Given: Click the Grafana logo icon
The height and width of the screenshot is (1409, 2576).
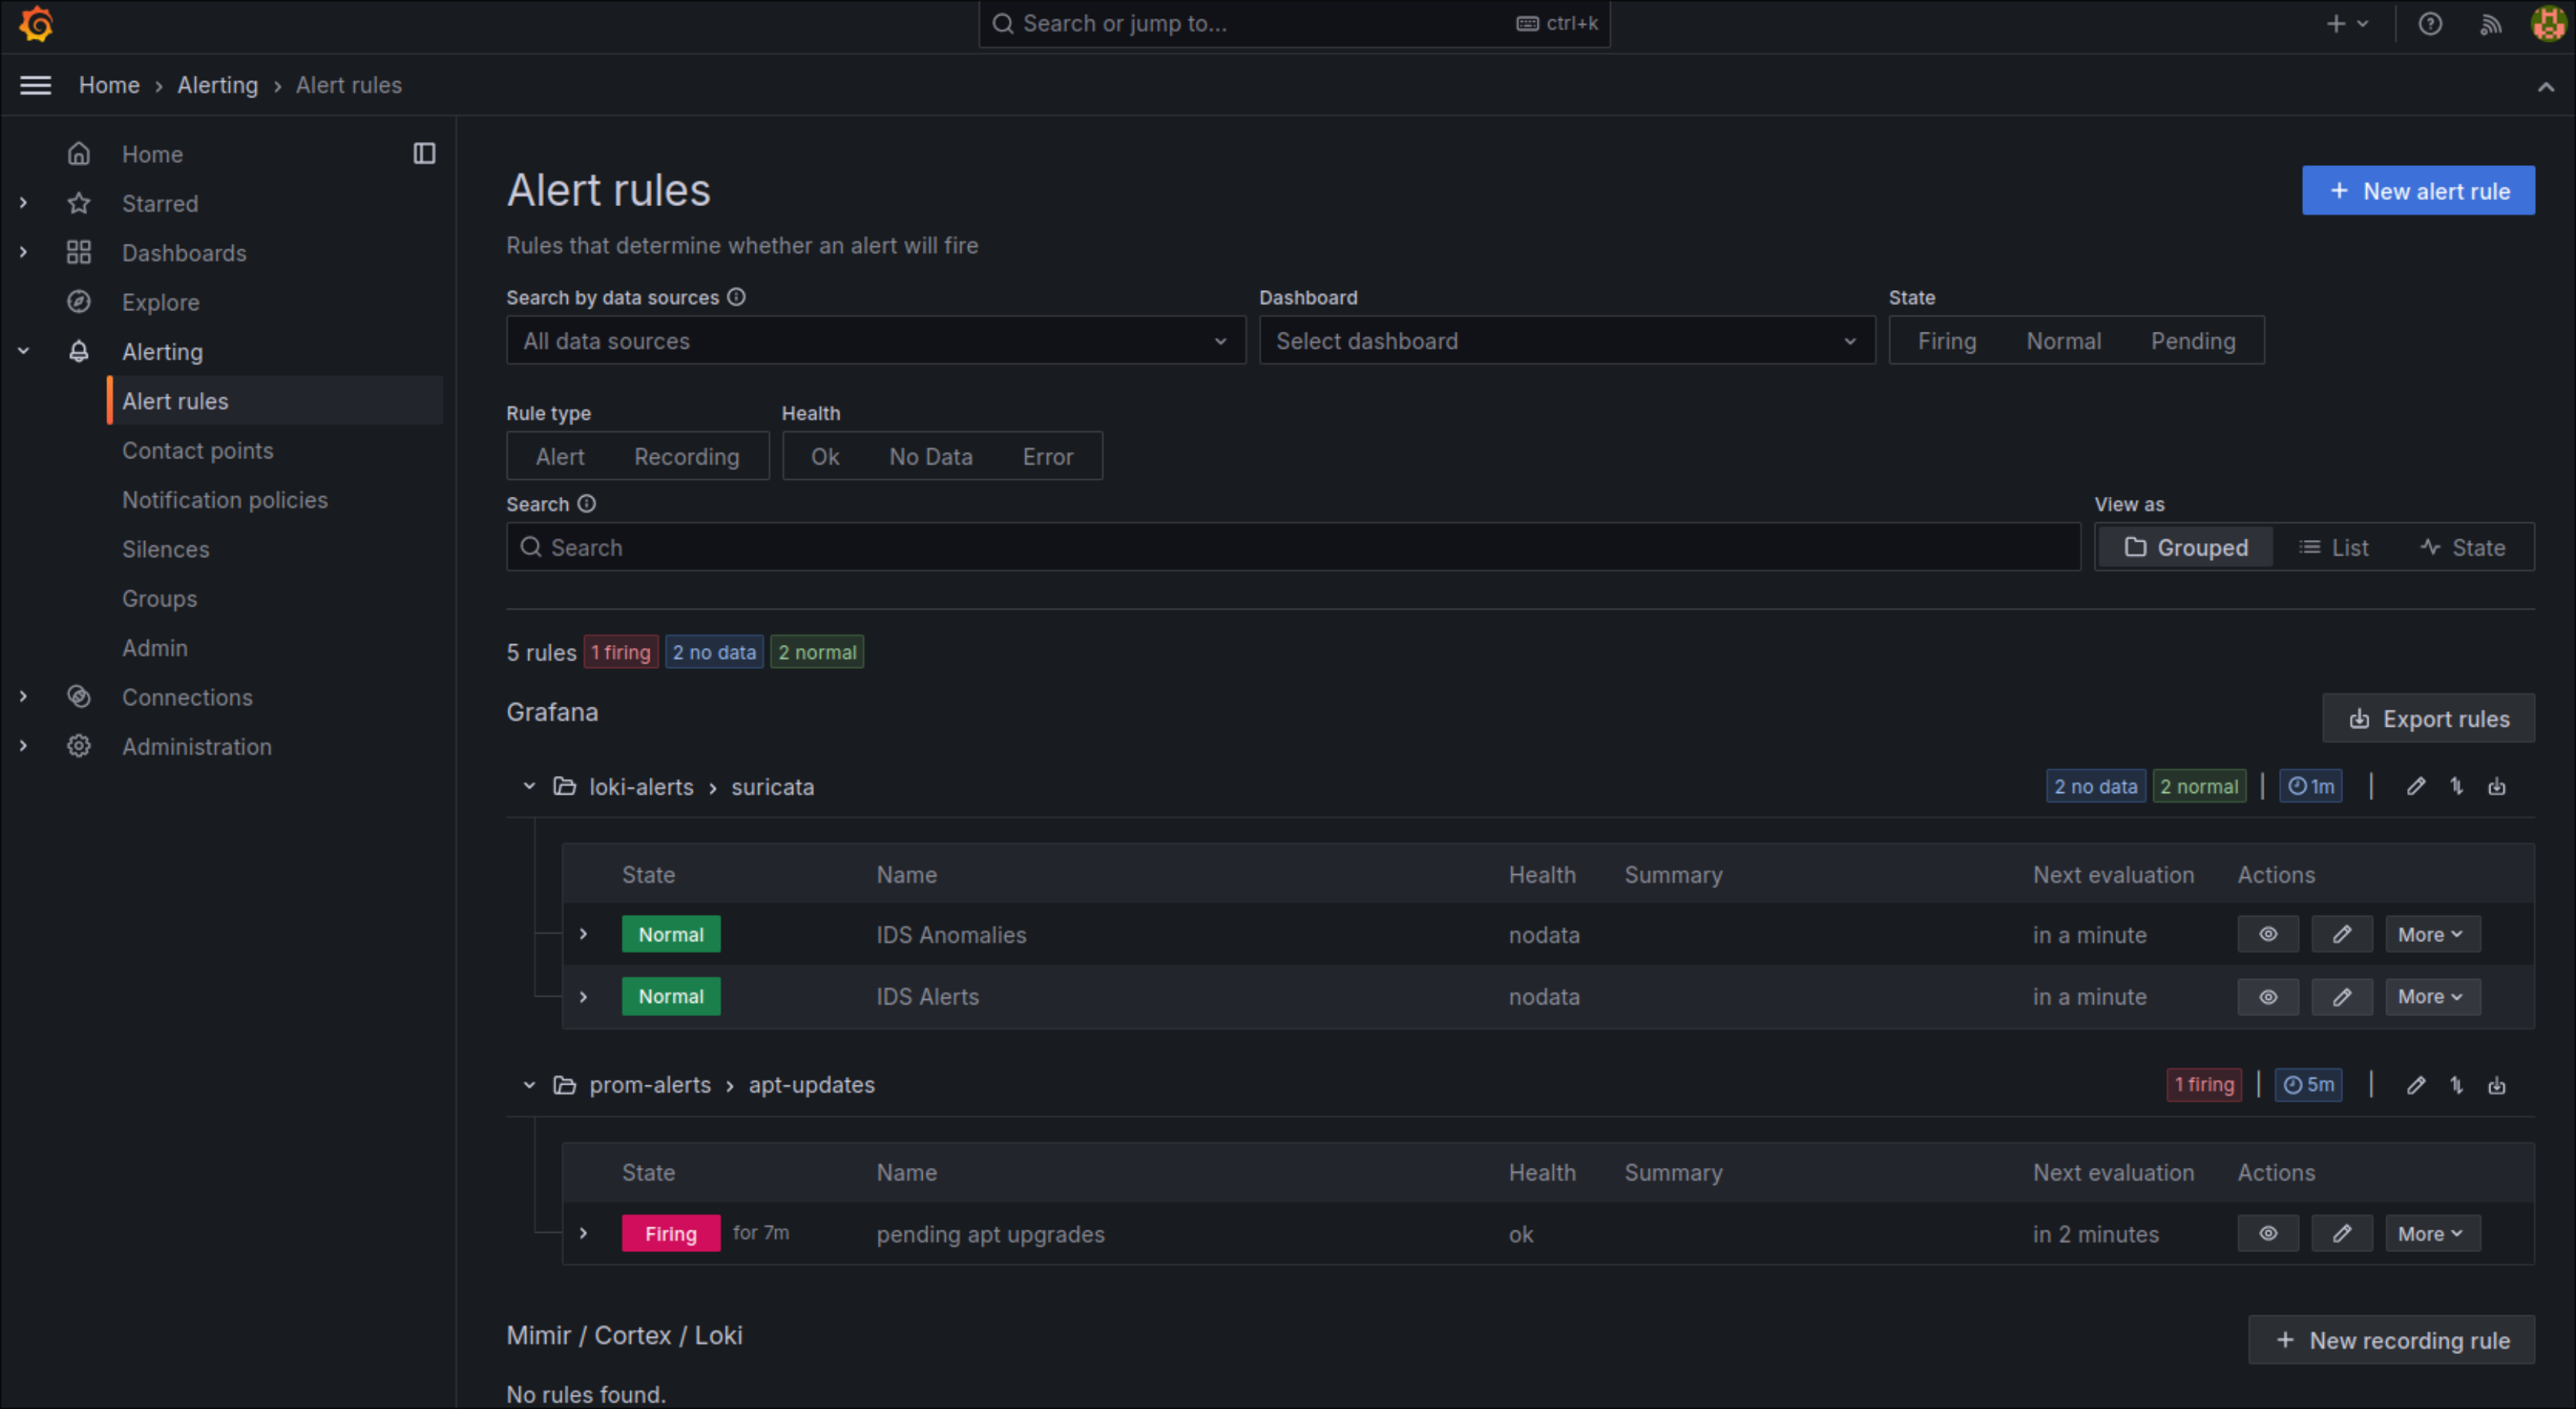Looking at the screenshot, I should [x=36, y=24].
